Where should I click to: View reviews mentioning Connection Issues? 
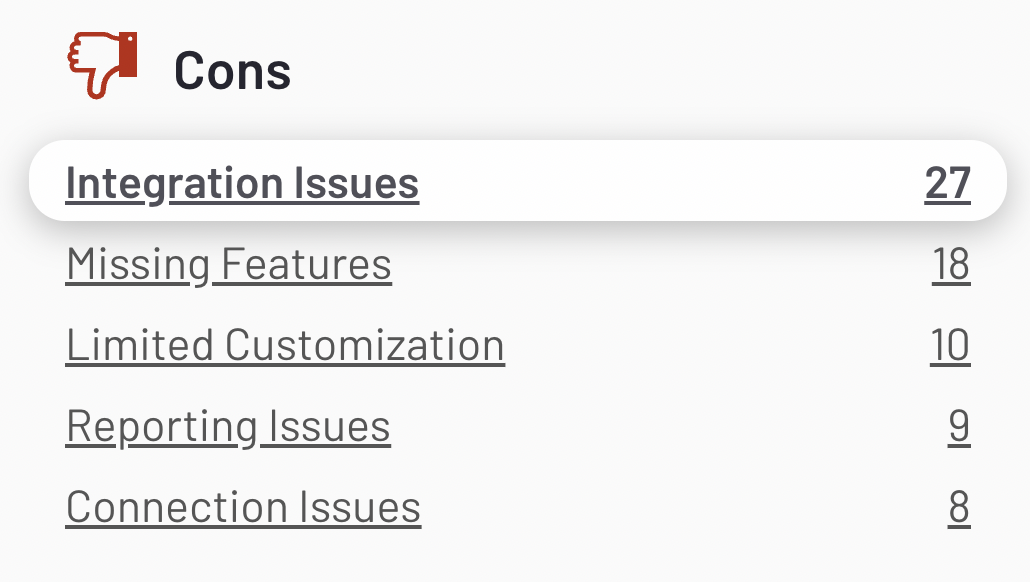click(243, 507)
